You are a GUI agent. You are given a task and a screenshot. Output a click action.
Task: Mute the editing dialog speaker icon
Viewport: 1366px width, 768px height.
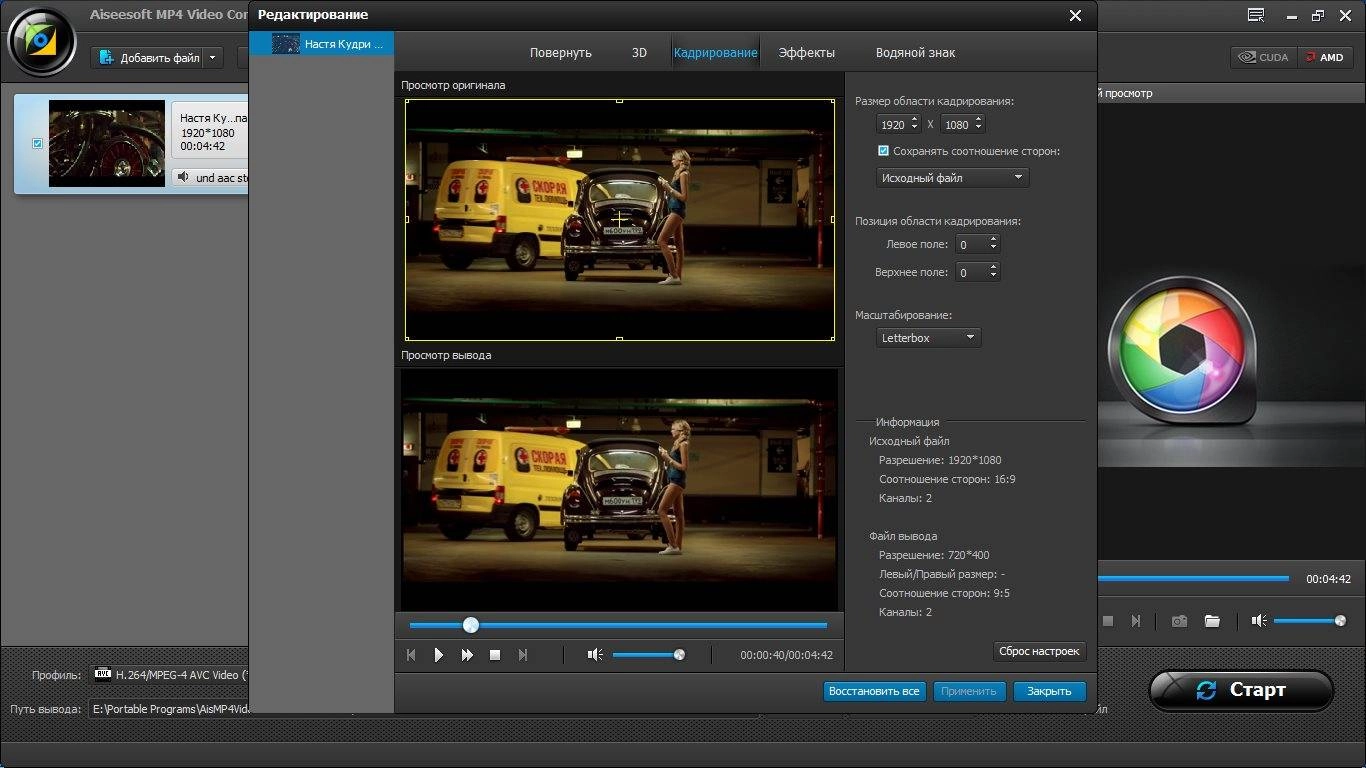point(595,655)
